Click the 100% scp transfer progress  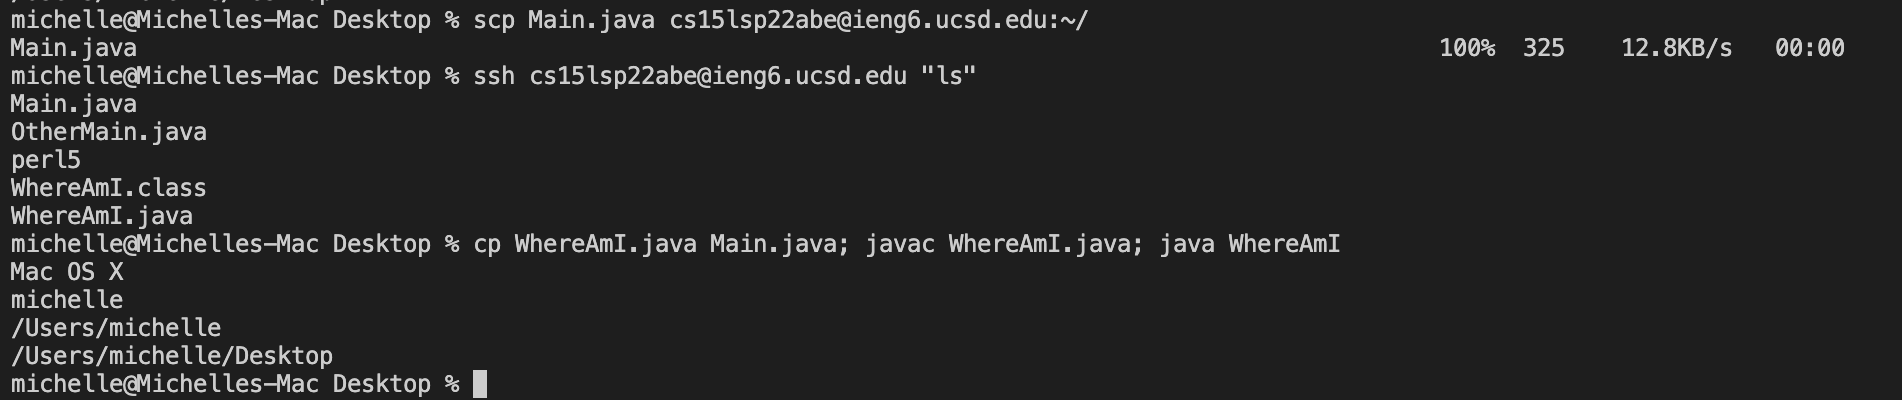pos(1467,48)
